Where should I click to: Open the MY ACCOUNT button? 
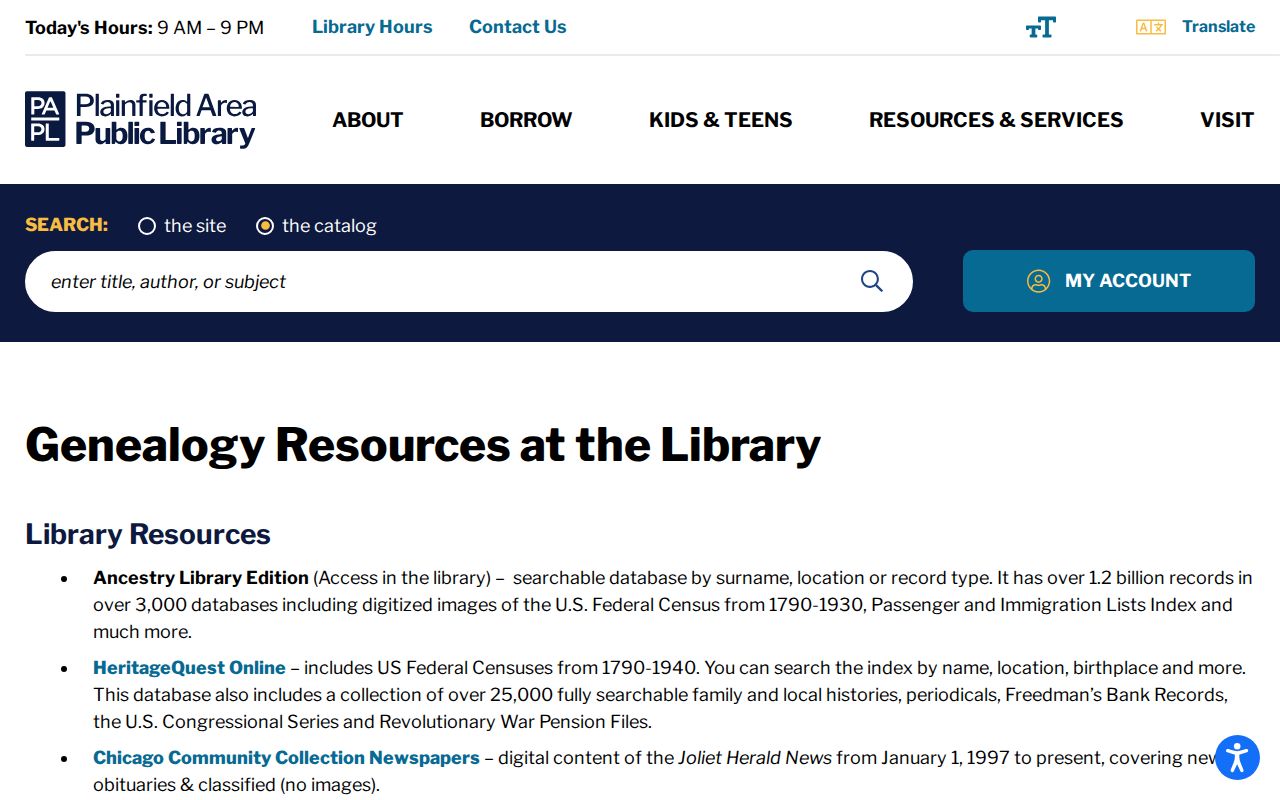click(1109, 281)
